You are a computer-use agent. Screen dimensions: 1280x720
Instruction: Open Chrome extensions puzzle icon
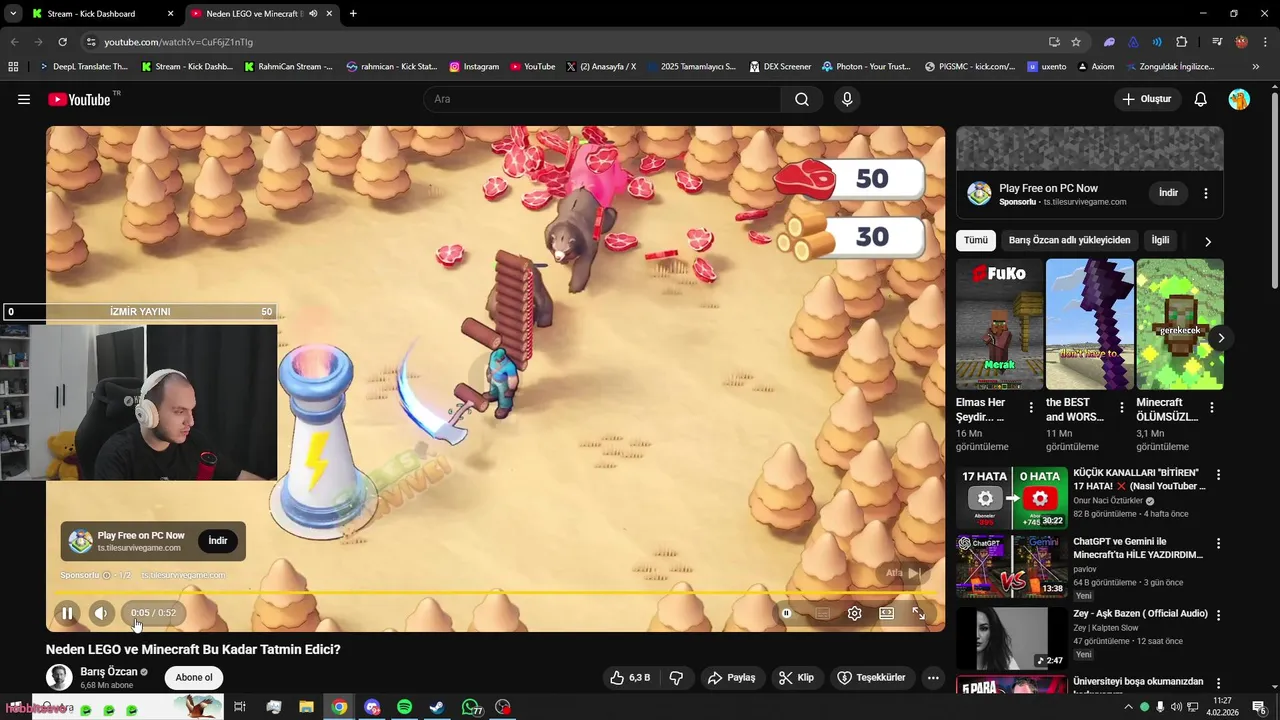coord(1181,42)
